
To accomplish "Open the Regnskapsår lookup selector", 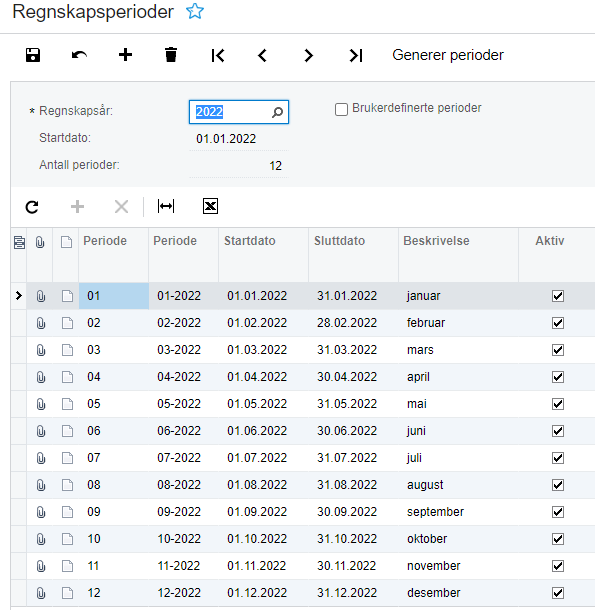I will [x=277, y=112].
